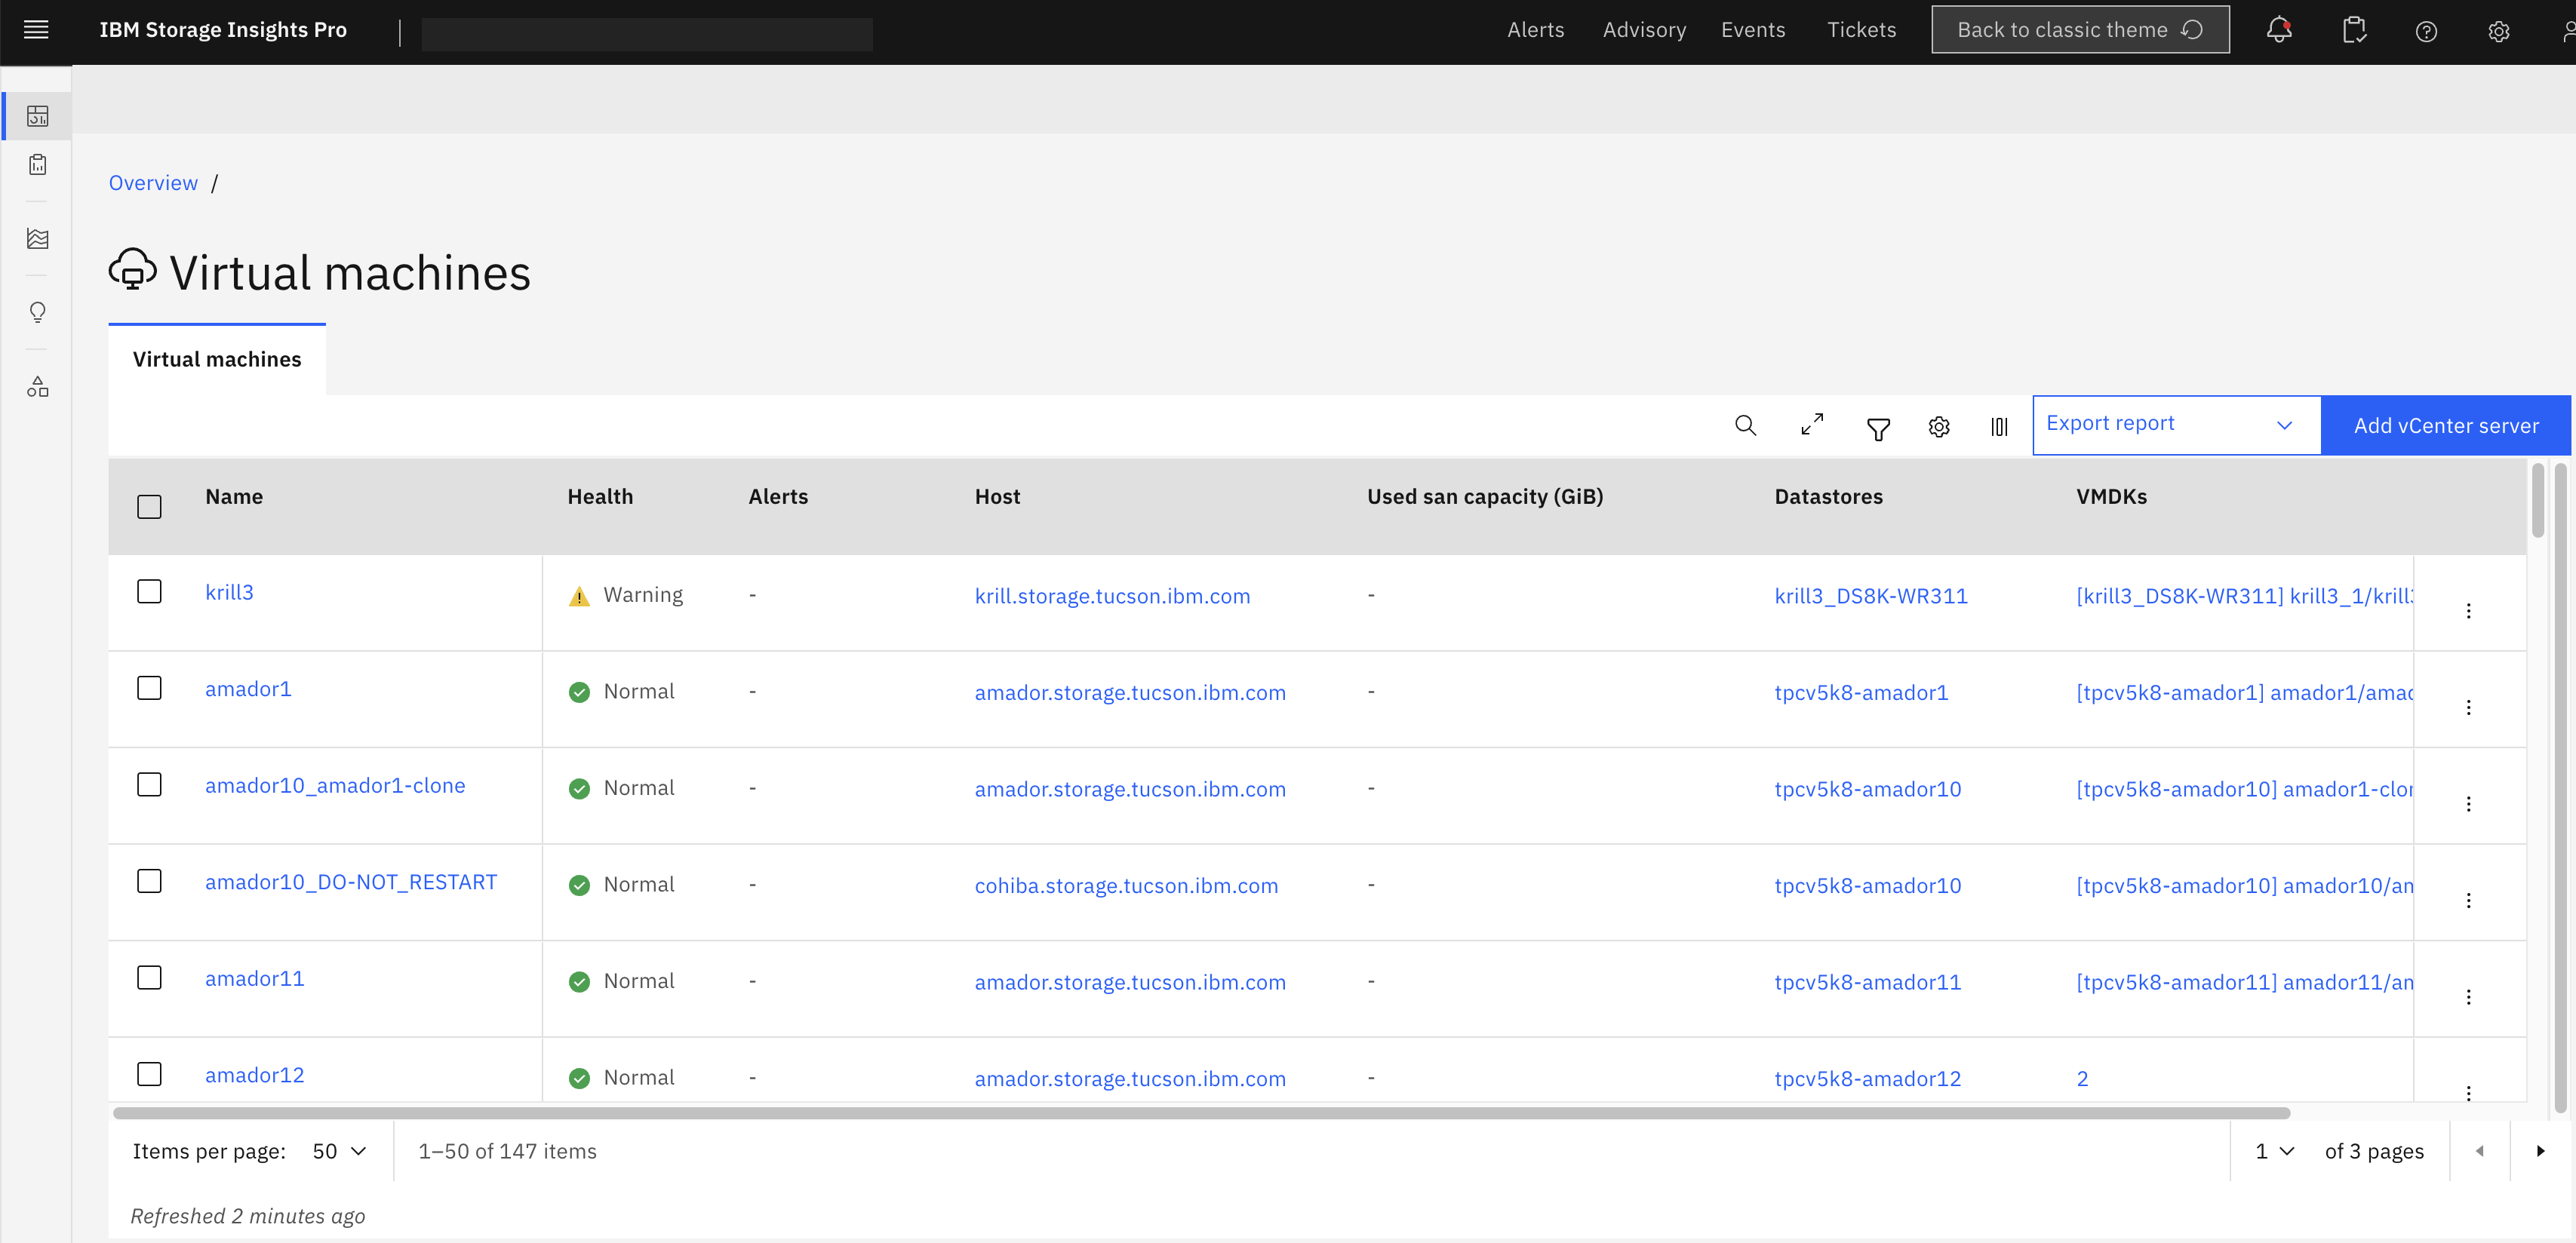2576x1243 pixels.
Task: Open the amador12 VMDKs count link
Action: [2082, 1079]
